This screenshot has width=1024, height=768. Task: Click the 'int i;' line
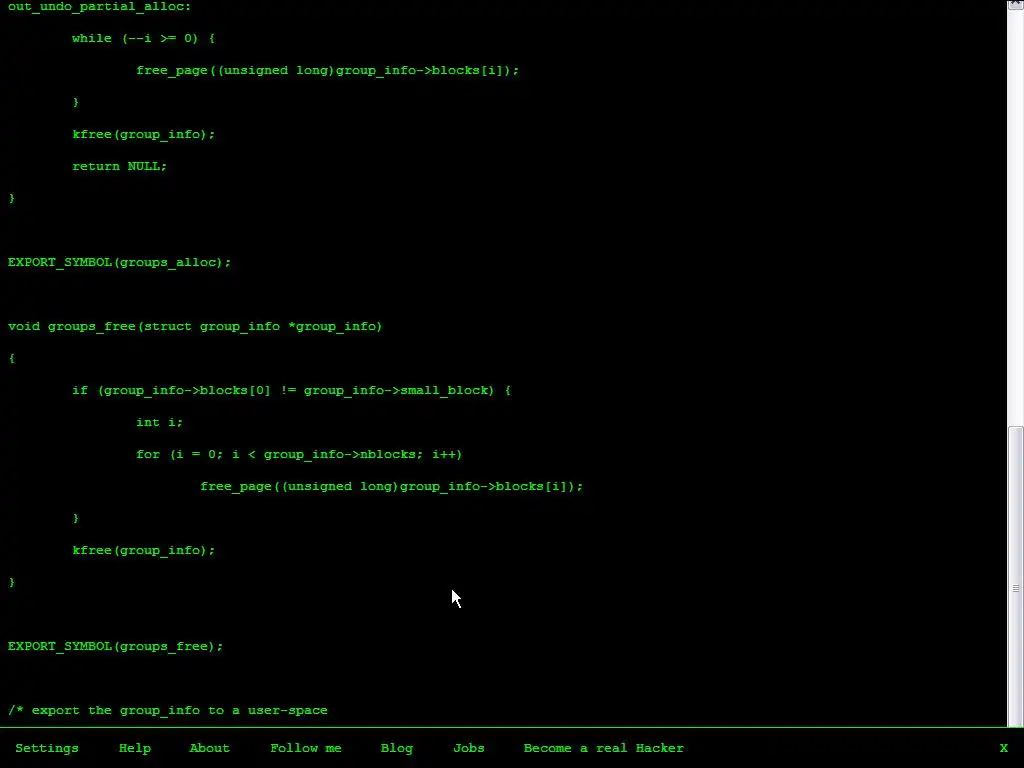159,423
